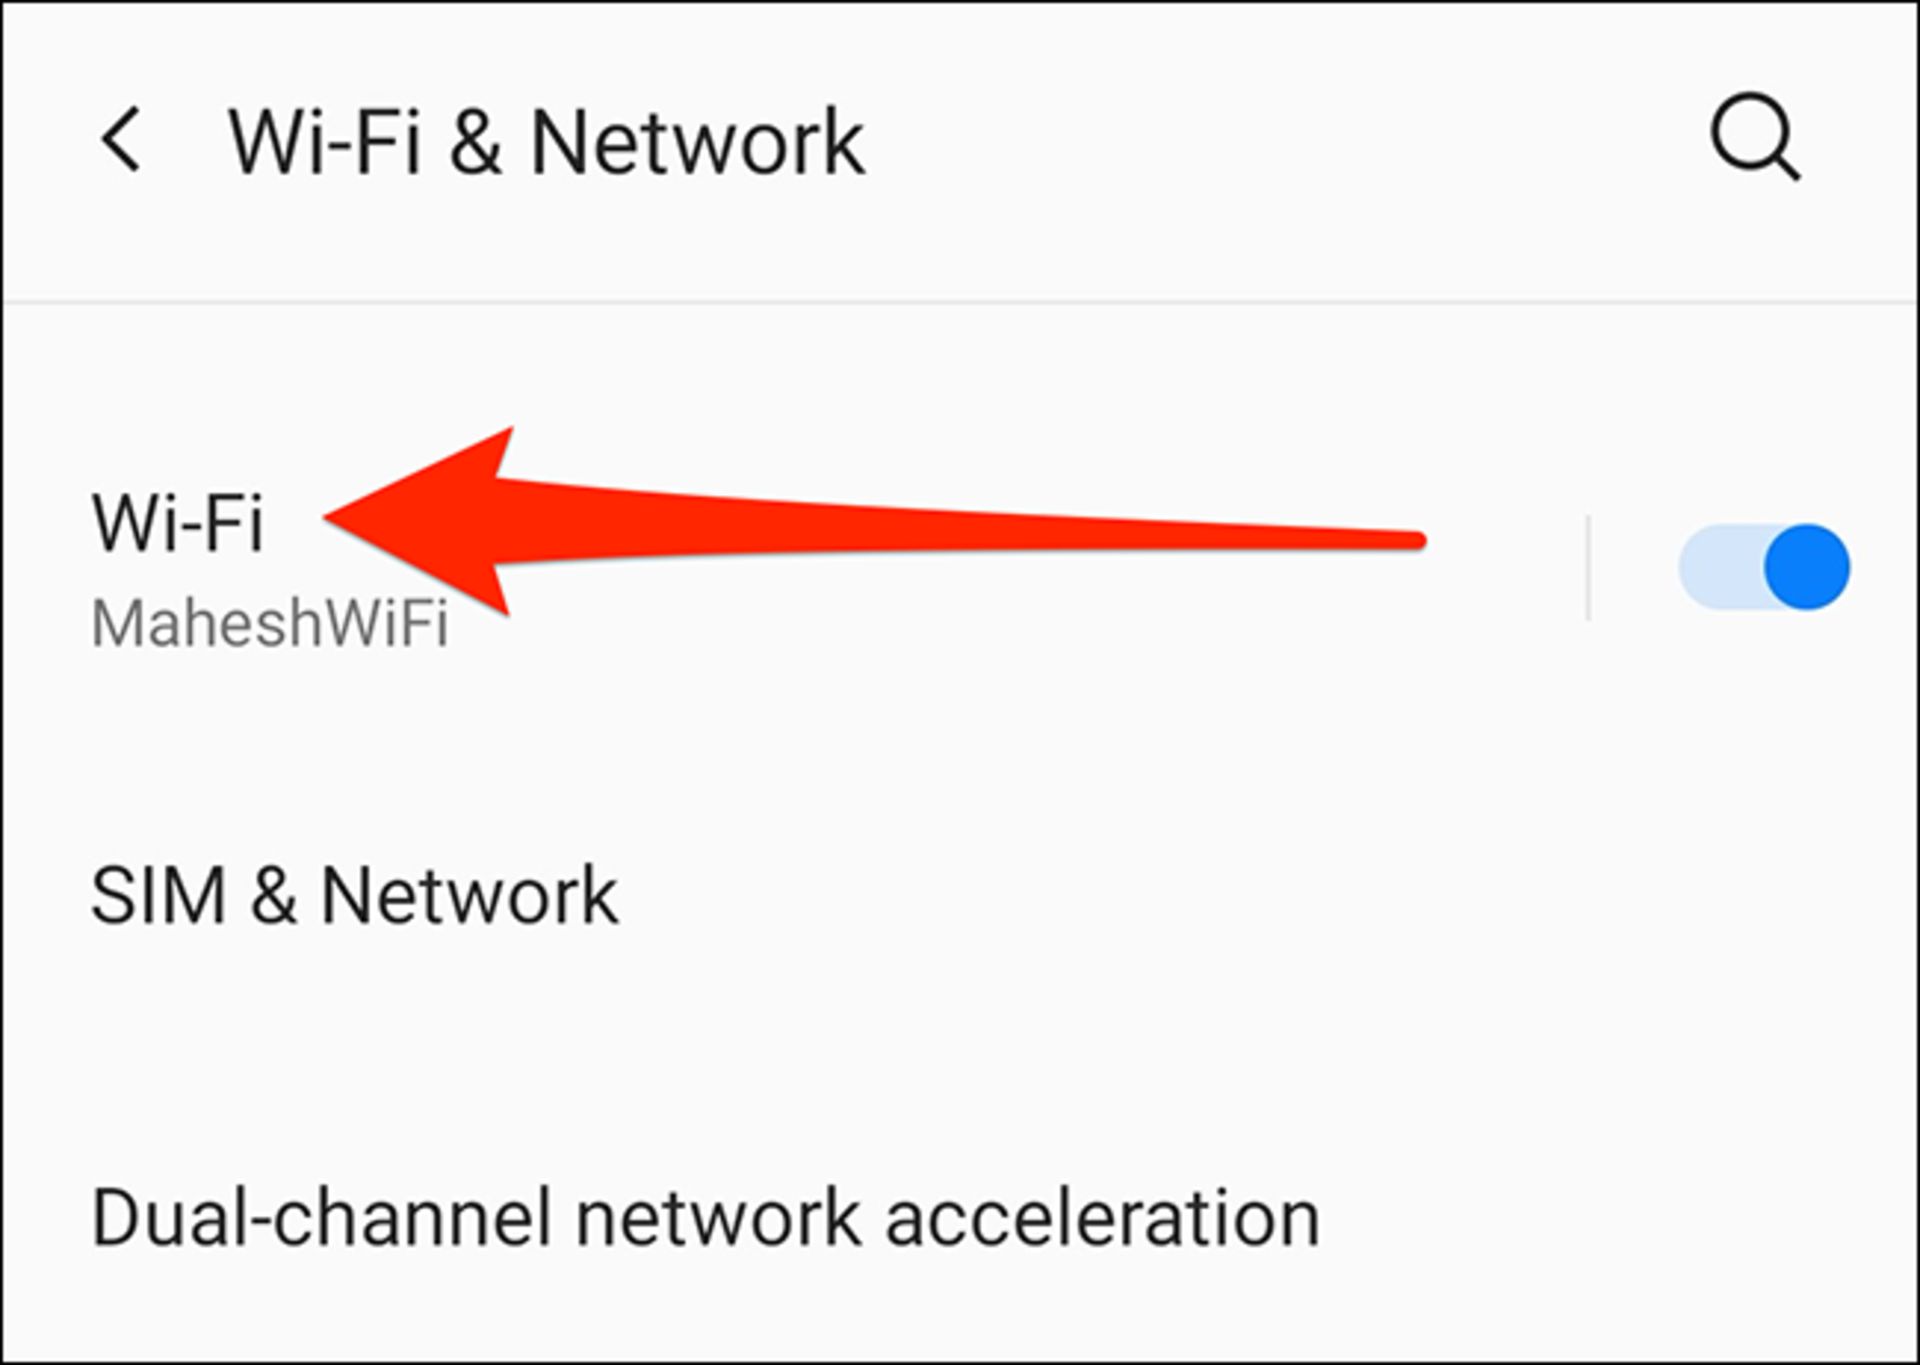The image size is (1920, 1365).
Task: Tap the Wi-Fi & Network page title
Action: [x=546, y=142]
